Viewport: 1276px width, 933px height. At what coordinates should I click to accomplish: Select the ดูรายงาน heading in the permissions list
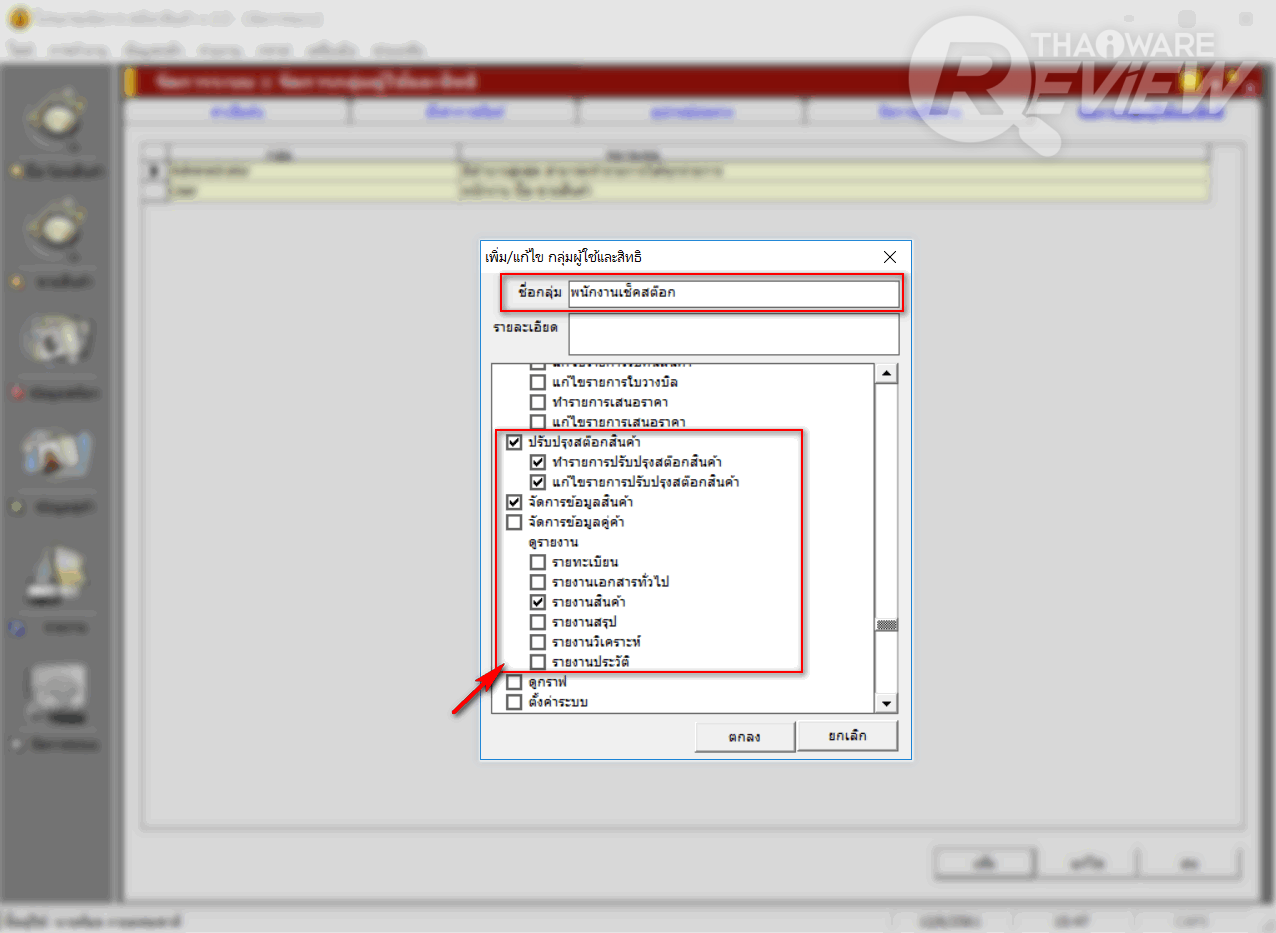[x=553, y=542]
